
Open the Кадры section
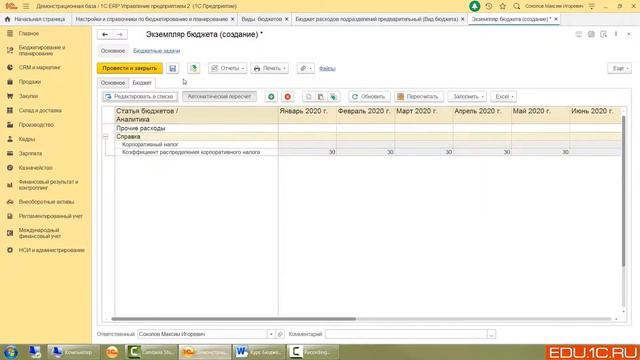[27, 139]
